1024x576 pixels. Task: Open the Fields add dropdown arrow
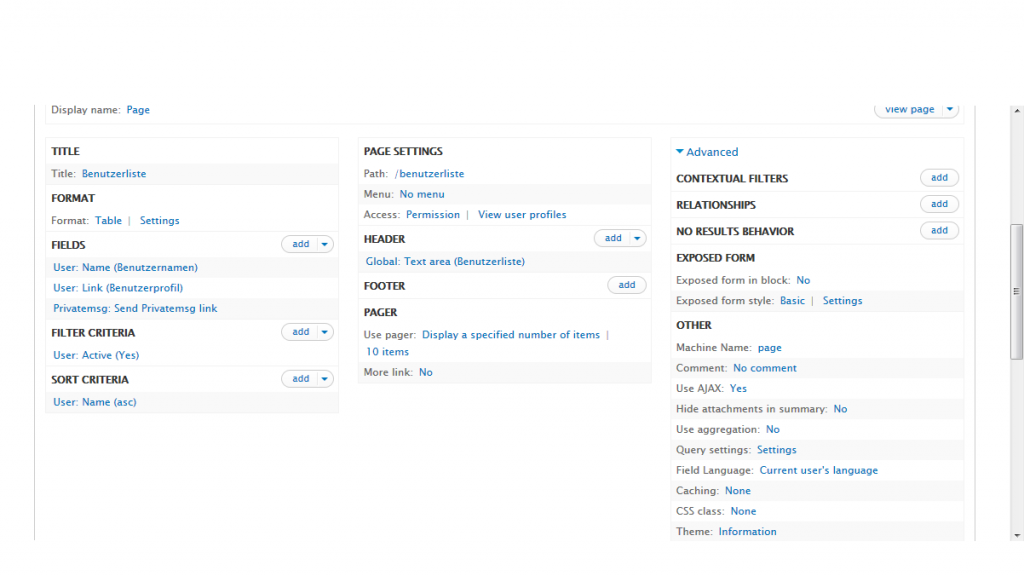click(x=325, y=244)
